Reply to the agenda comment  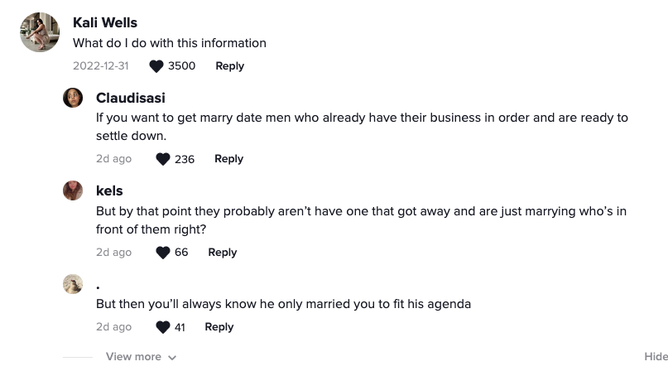[219, 327]
